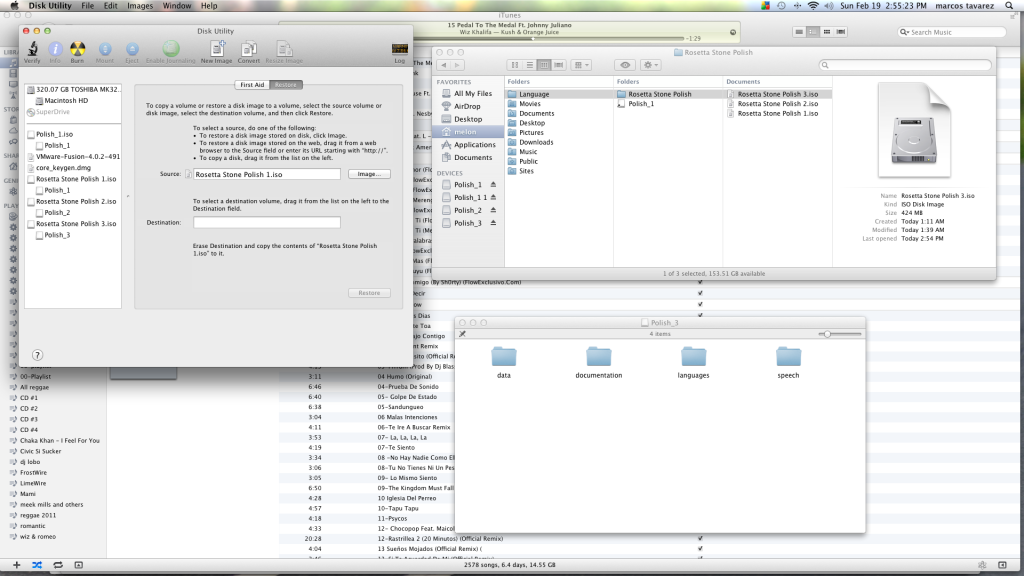Open AirDrop in the Finder sidebar
This screenshot has width=1024, height=576.
point(467,106)
